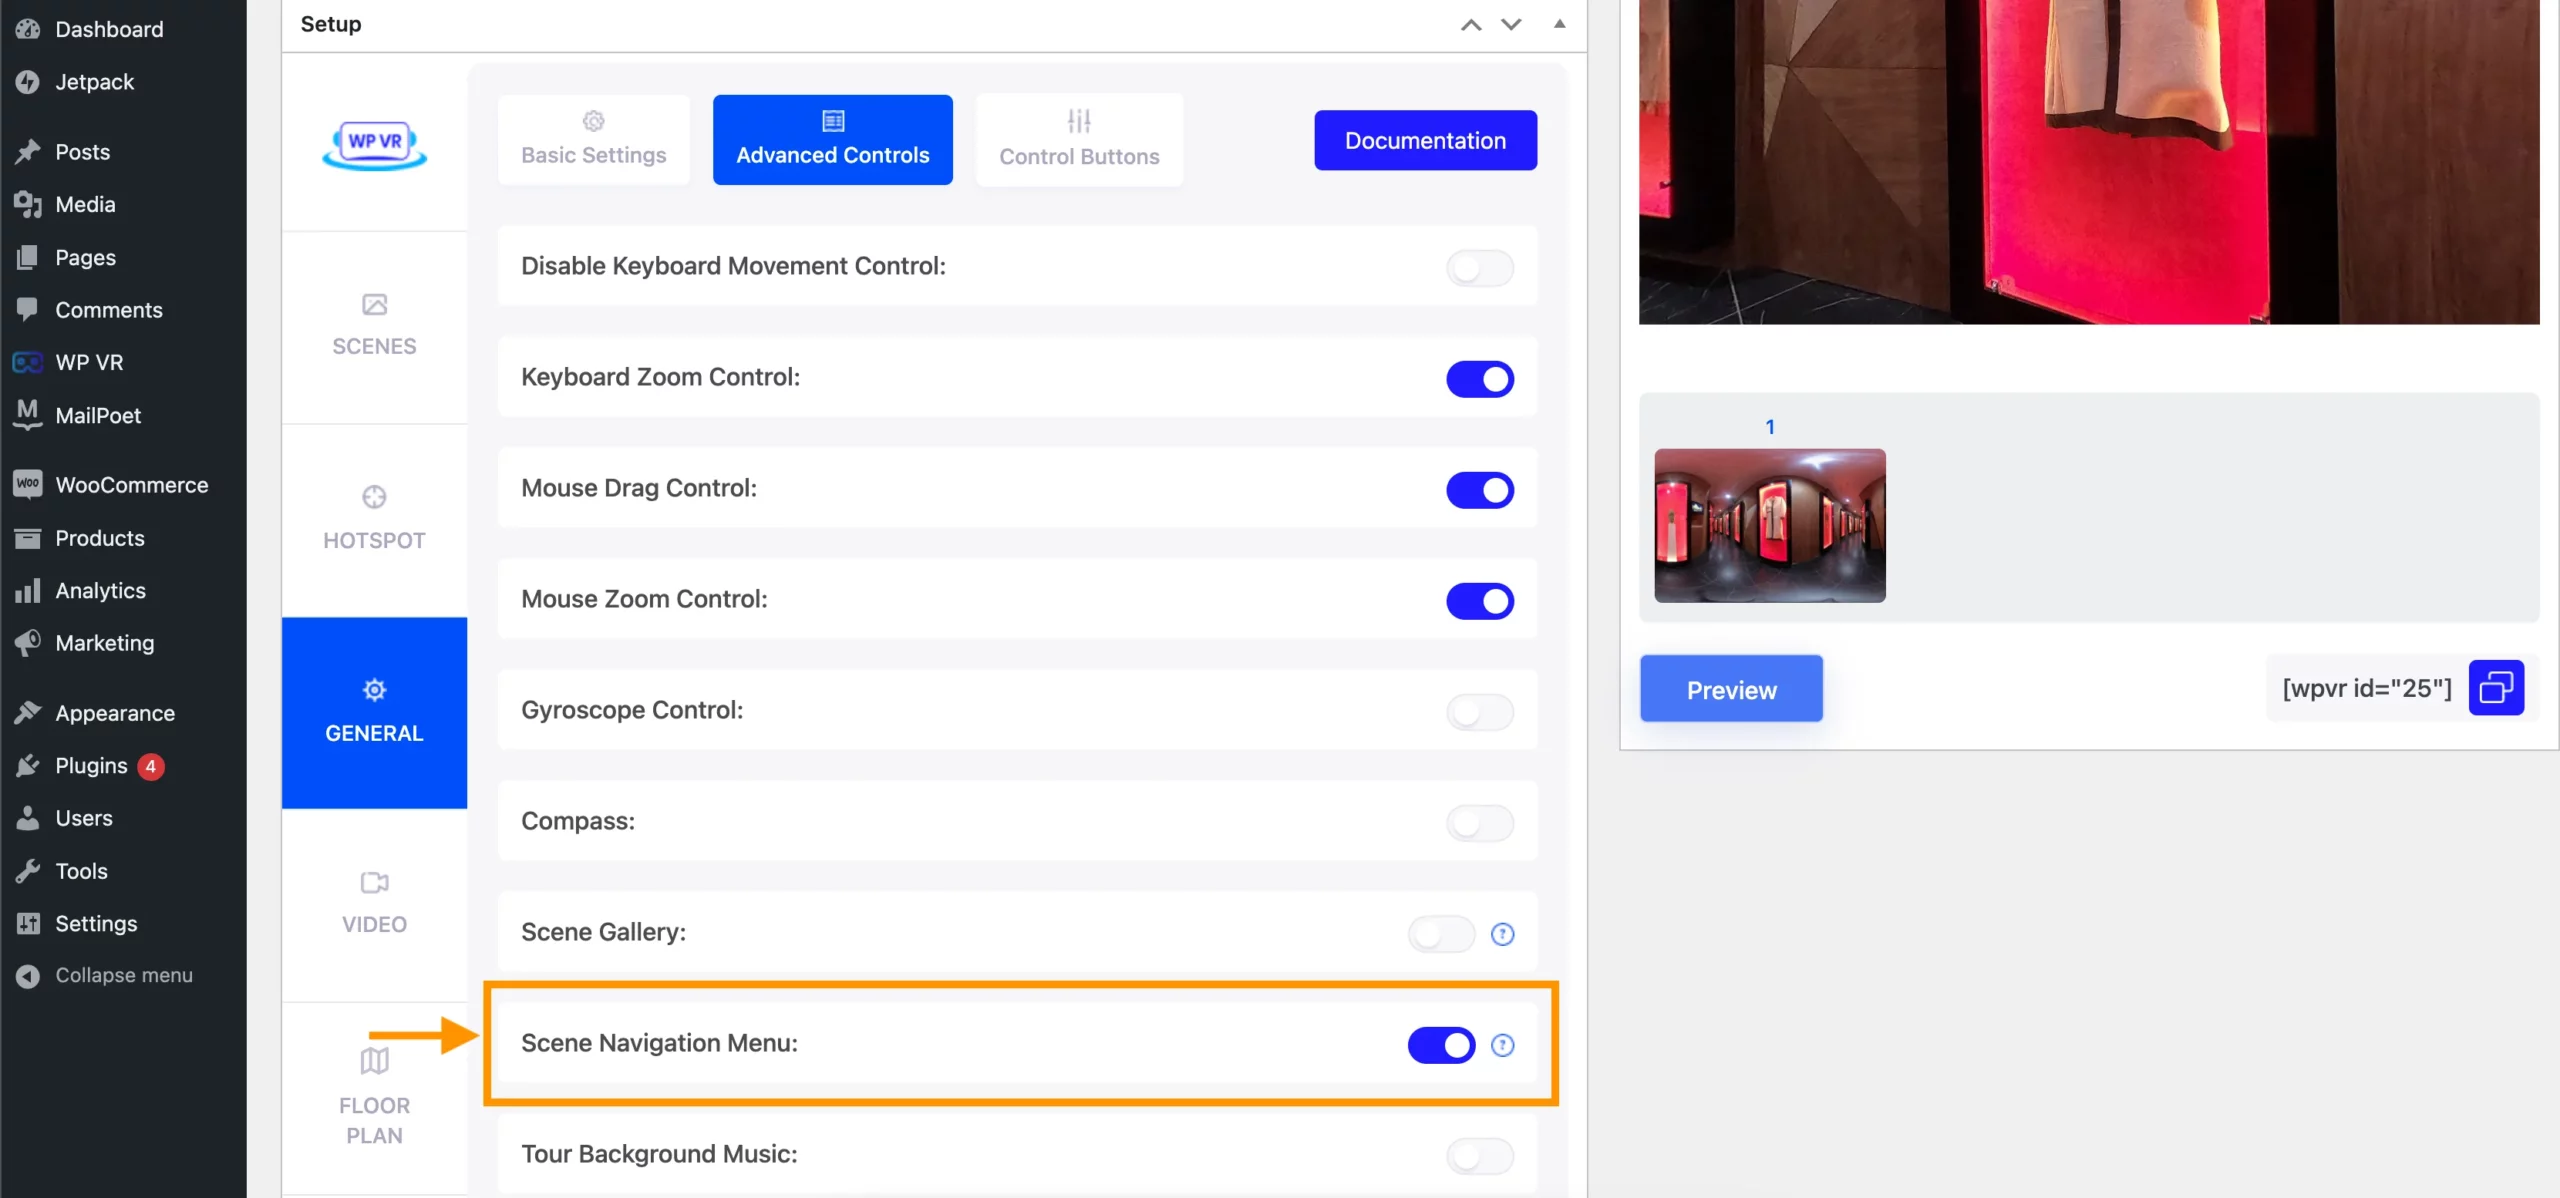This screenshot has width=2560, height=1198.
Task: Click the General settings gear icon
Action: pyautogui.click(x=374, y=687)
